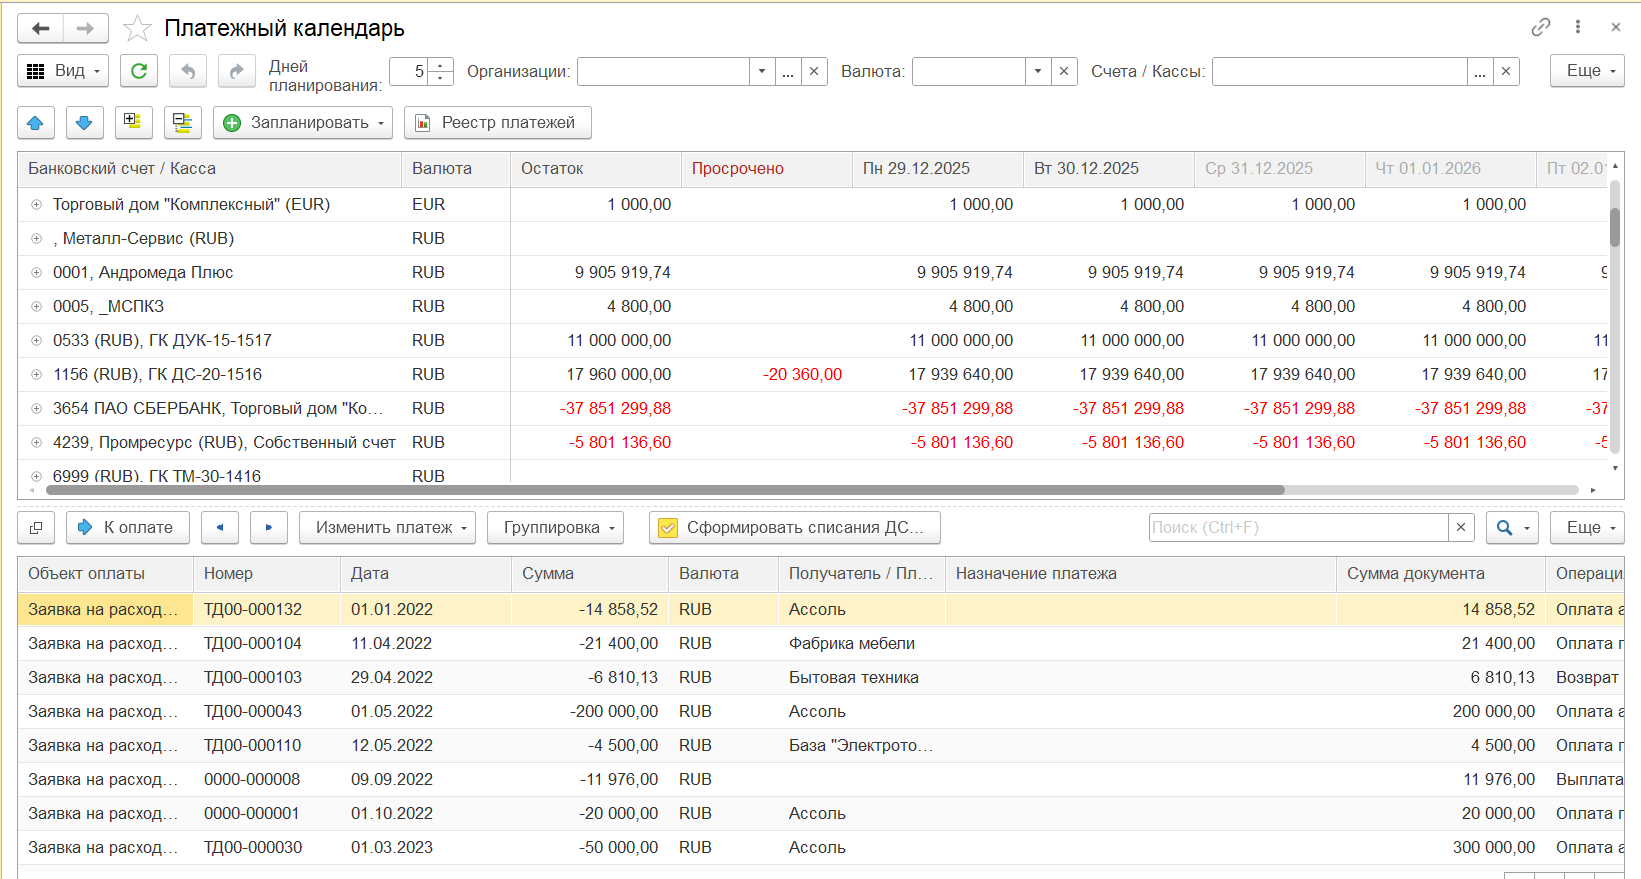Viewport: 1641px width, 879px height.
Task: Open the Группировка menu
Action: point(555,528)
